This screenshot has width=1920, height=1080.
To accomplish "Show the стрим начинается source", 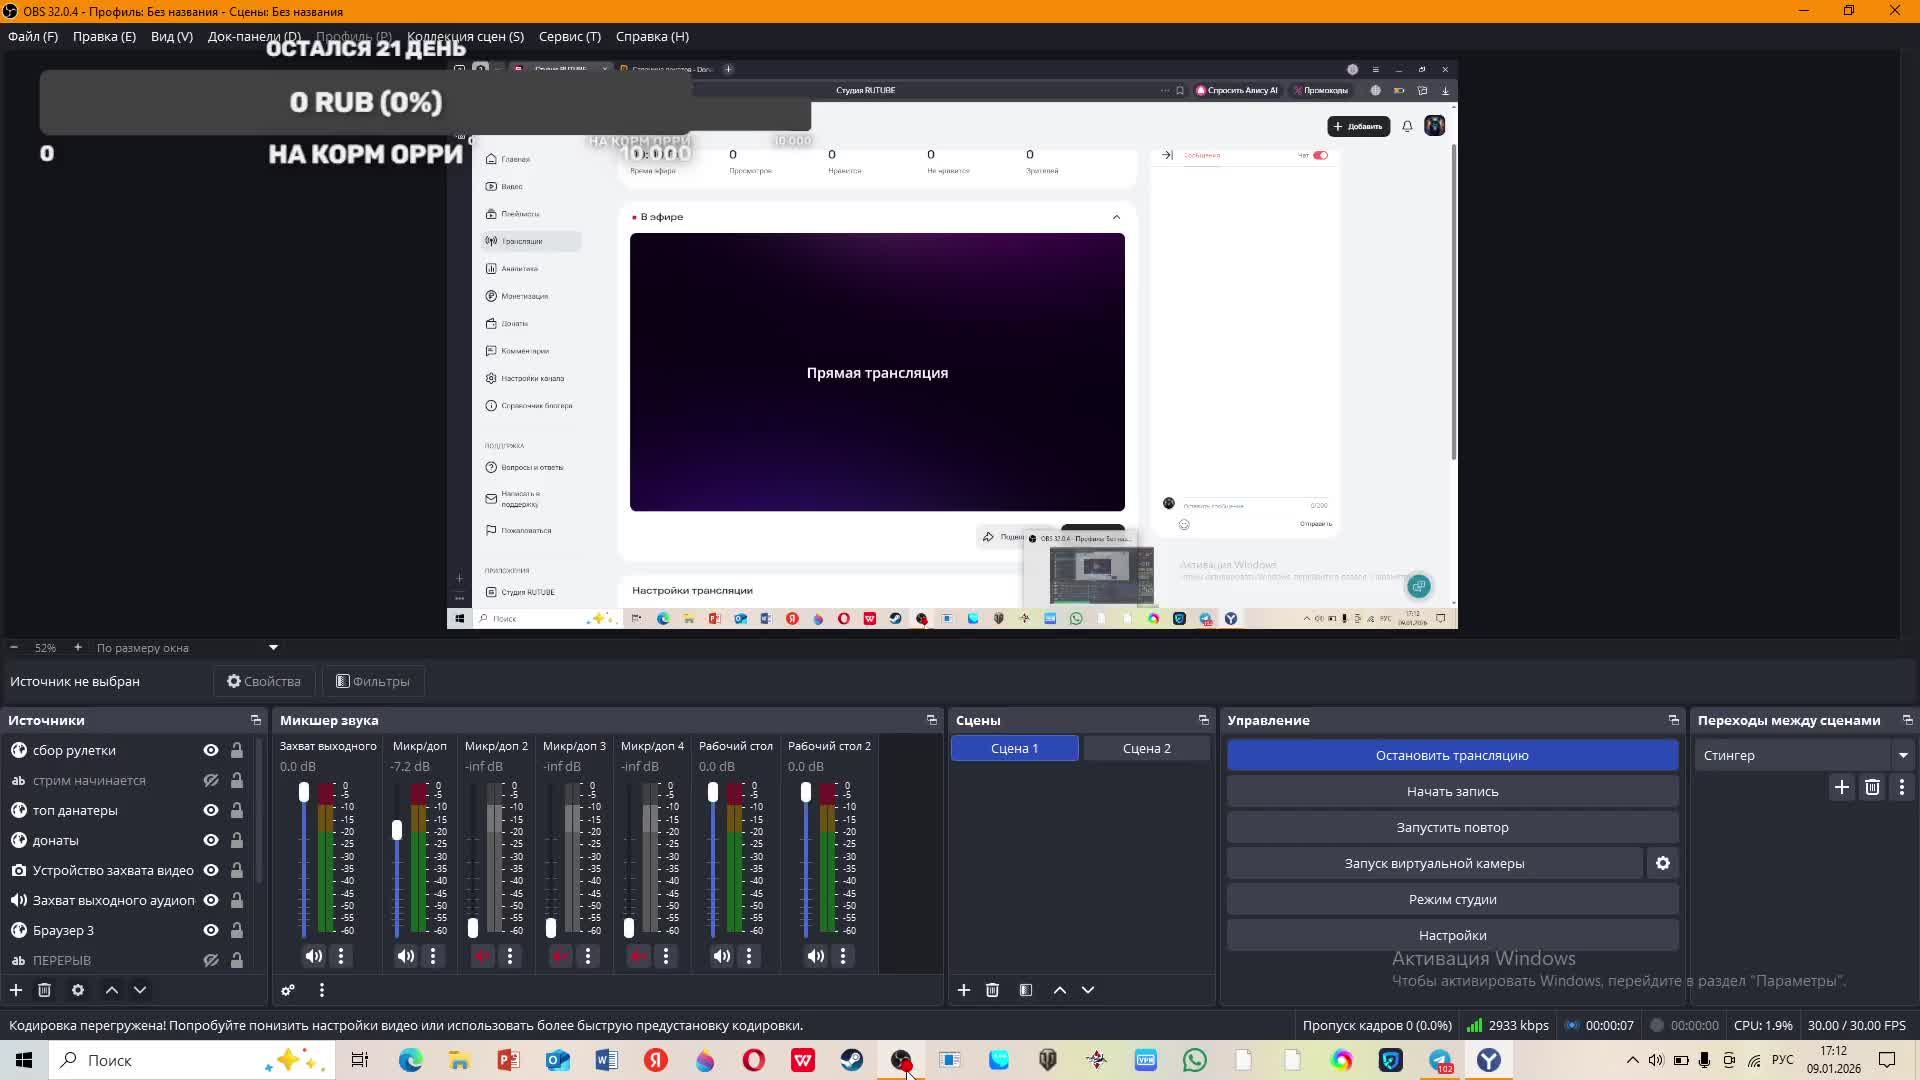I will 211,780.
